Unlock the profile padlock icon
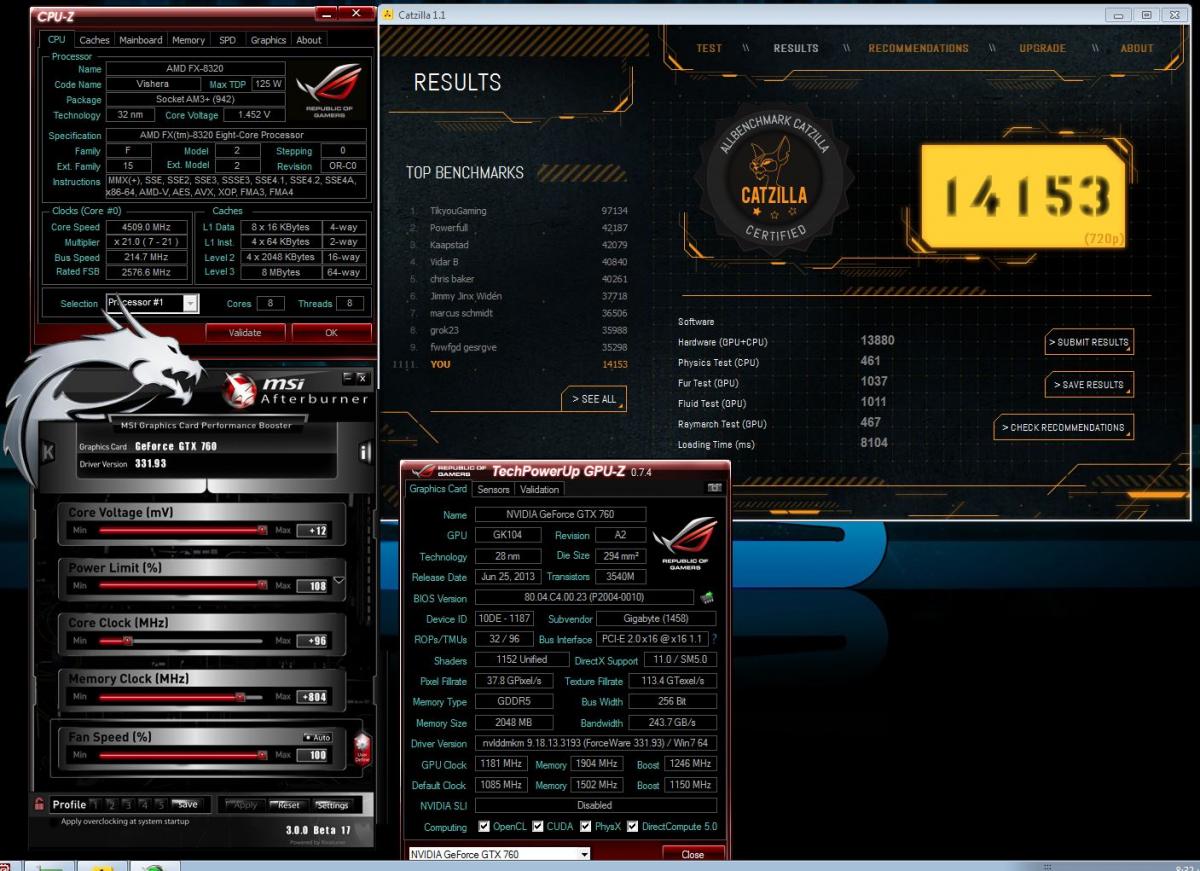The width and height of the screenshot is (1200, 871). click(x=39, y=804)
